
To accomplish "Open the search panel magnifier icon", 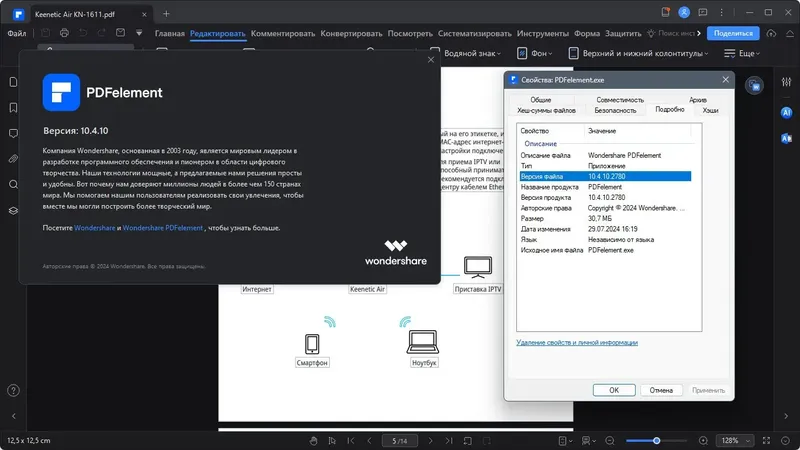I will pos(13,184).
